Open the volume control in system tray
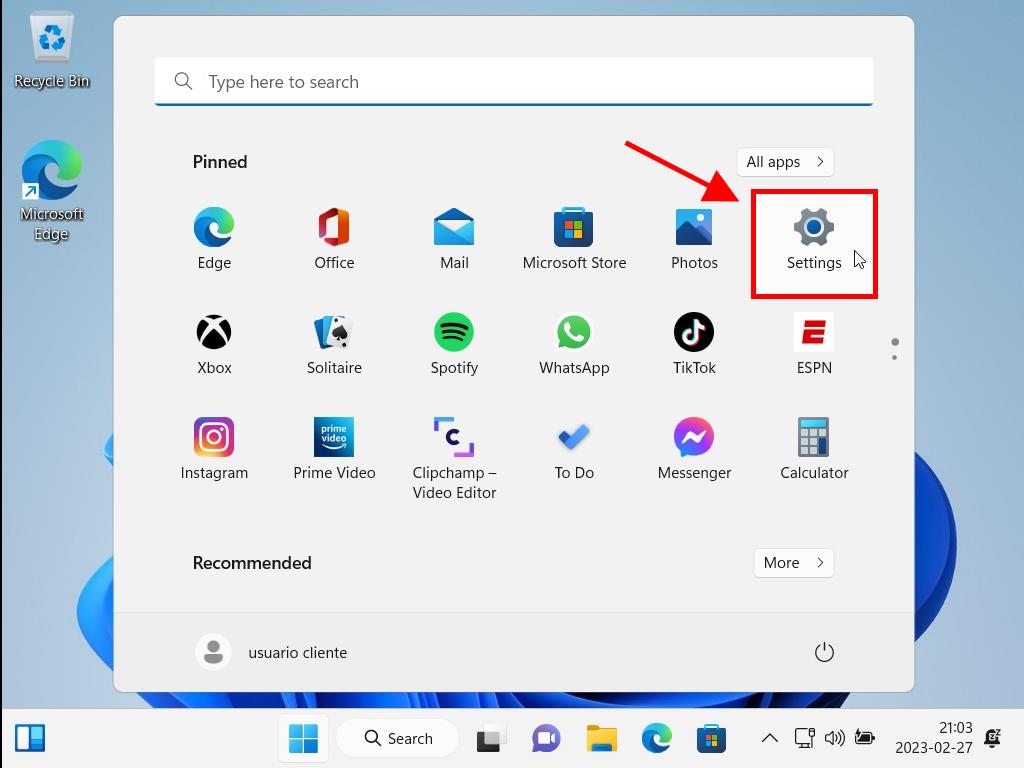1024x768 pixels. pyautogui.click(x=834, y=739)
